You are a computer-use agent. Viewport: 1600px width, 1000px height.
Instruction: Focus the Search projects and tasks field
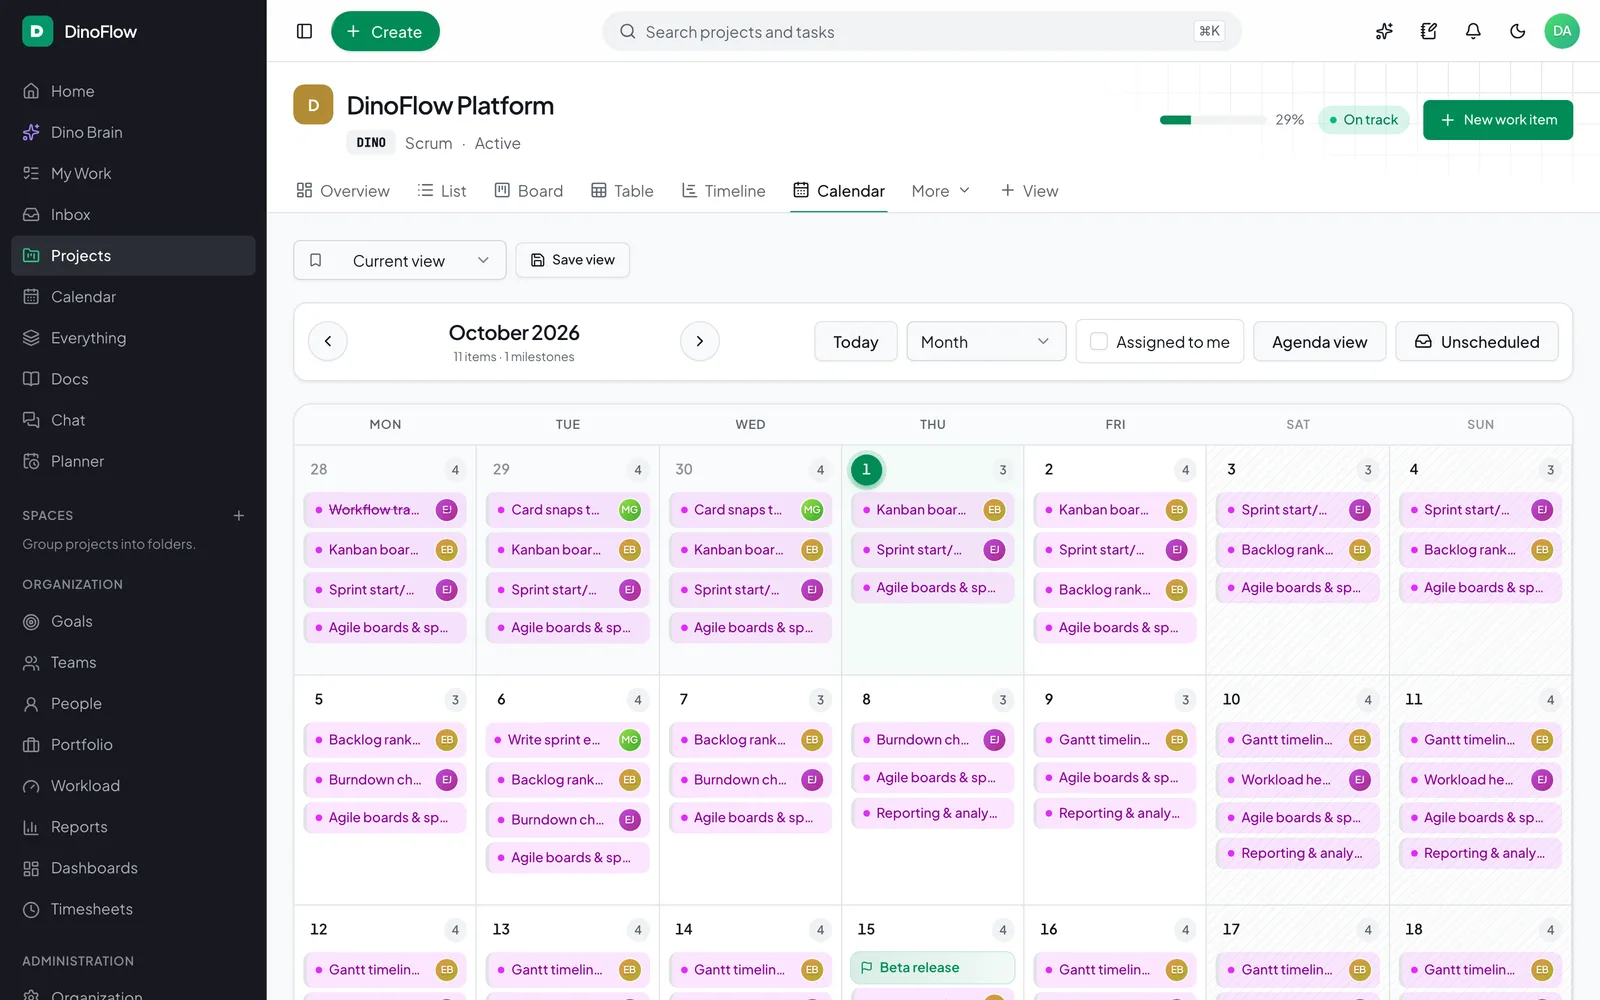[922, 31]
